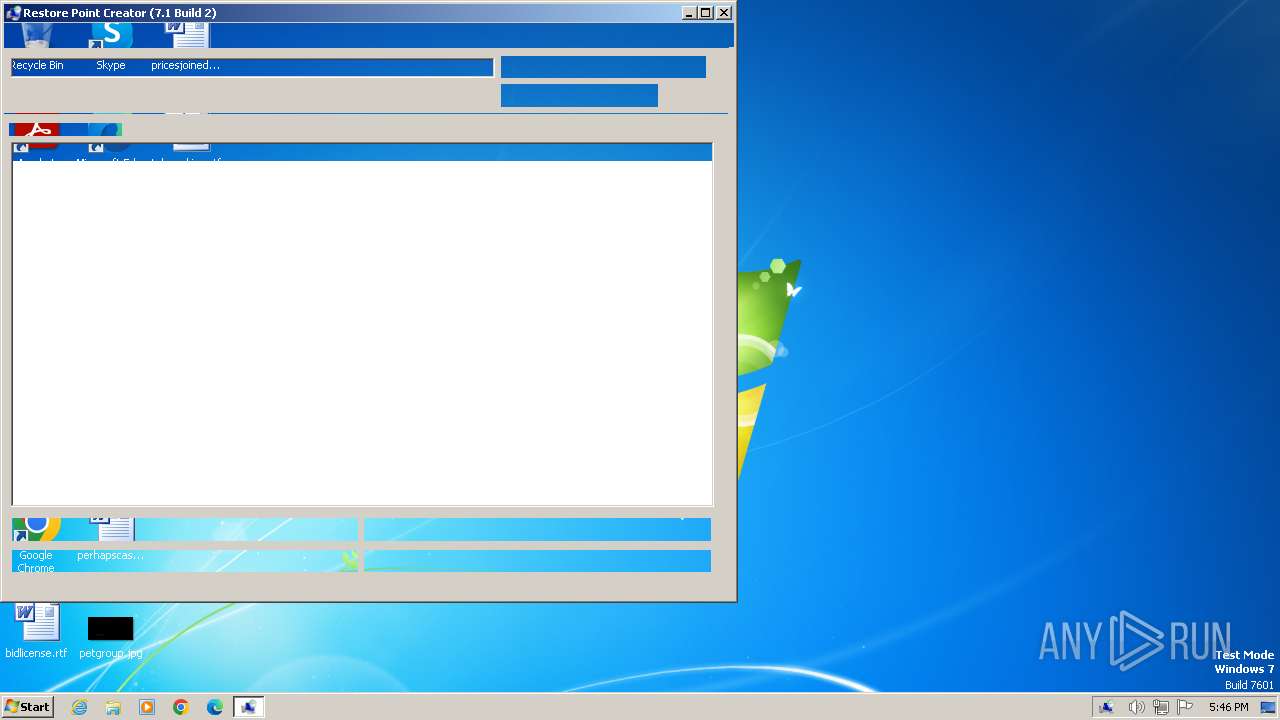Open the network connection tray icon

[x=1161, y=707]
